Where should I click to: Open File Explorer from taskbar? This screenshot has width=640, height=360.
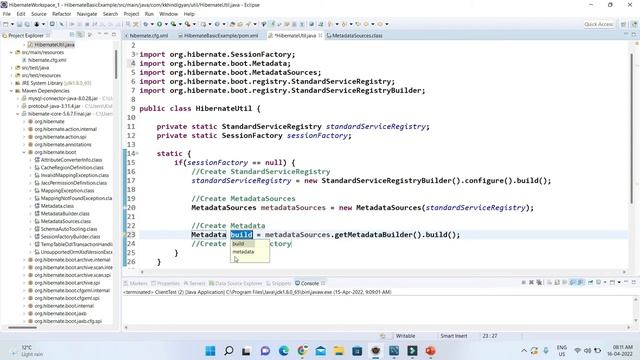tap(338, 351)
